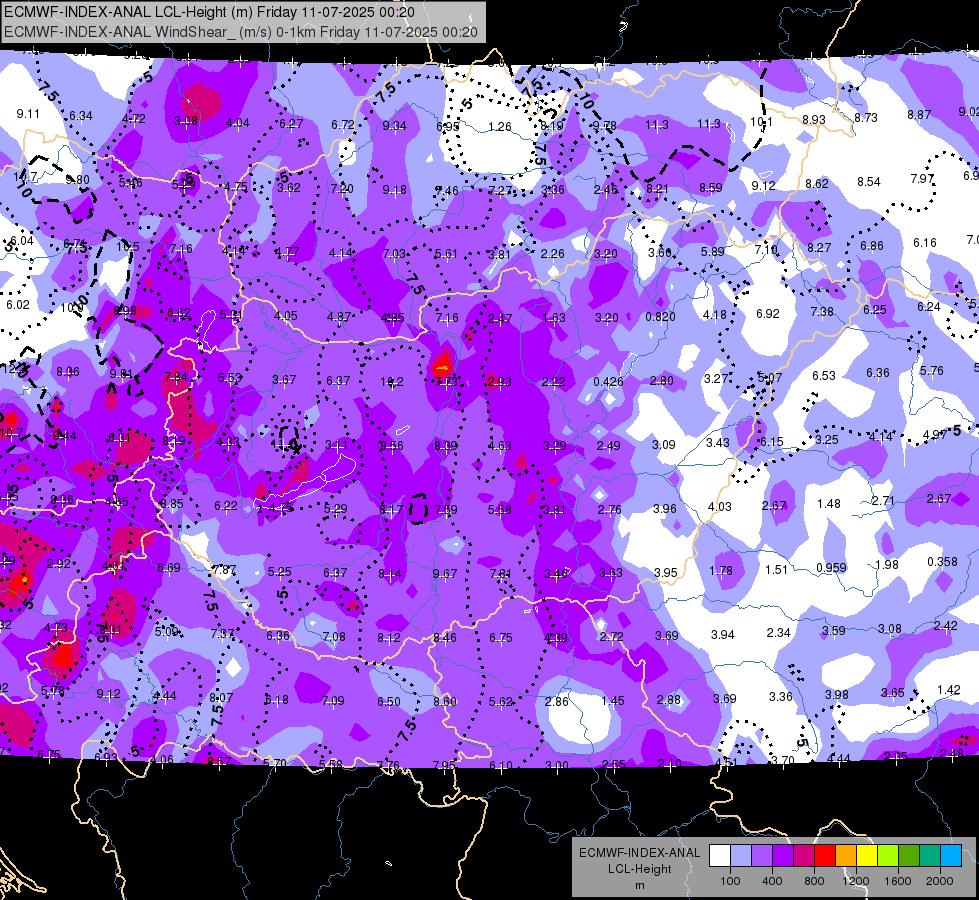Click the wind shear value 1.51

[x=777, y=570]
